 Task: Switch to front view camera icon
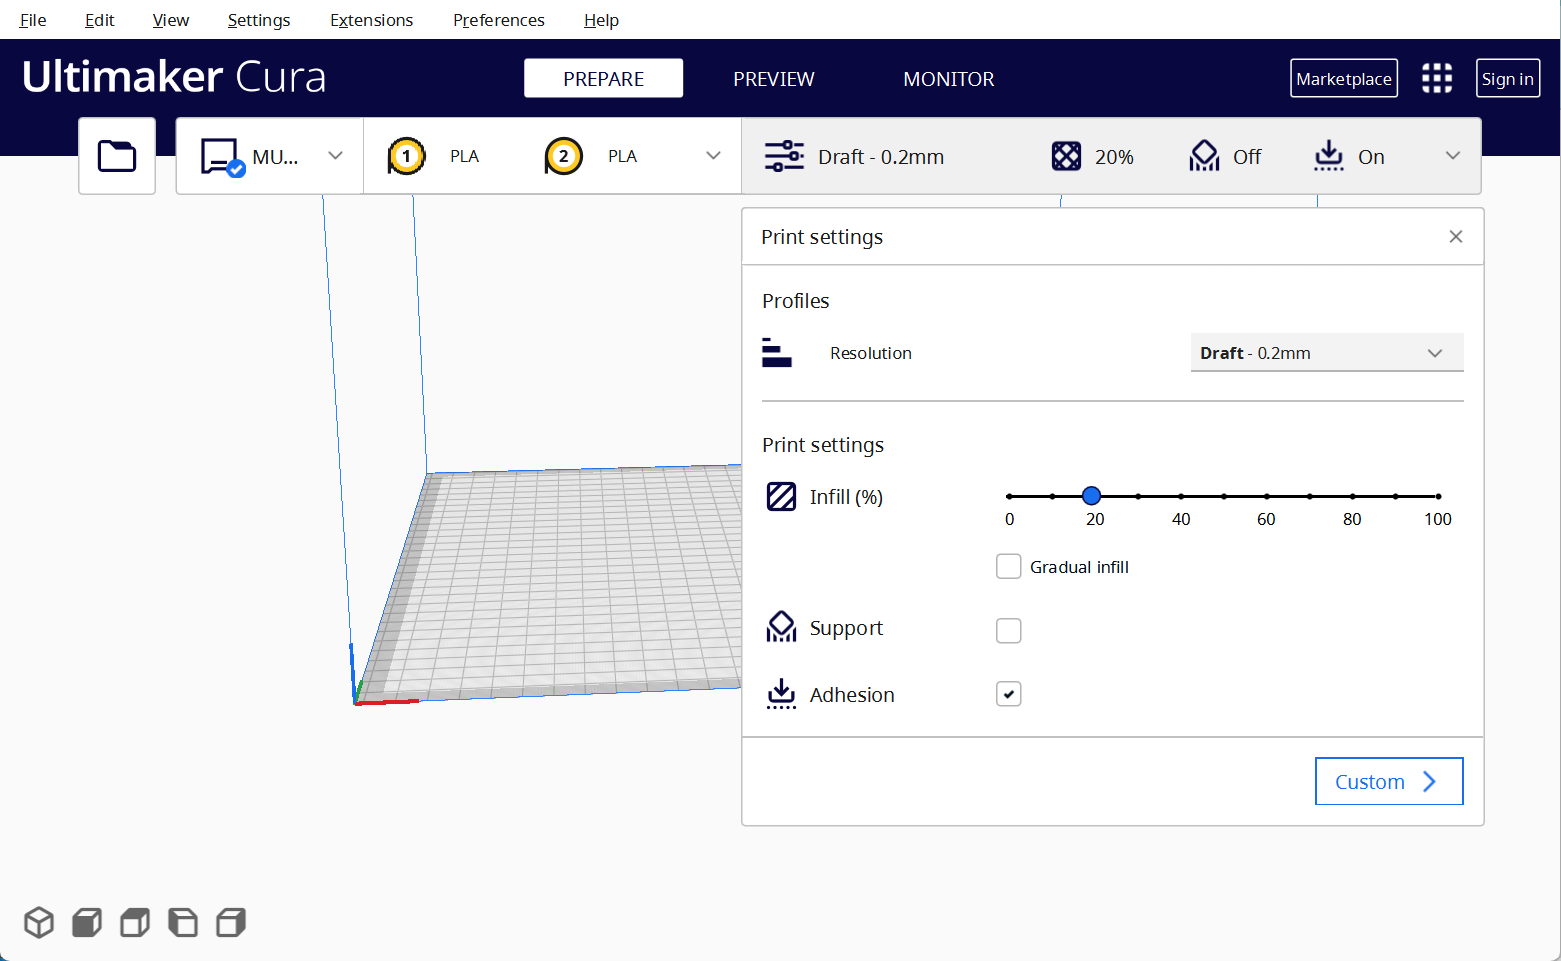coord(87,922)
